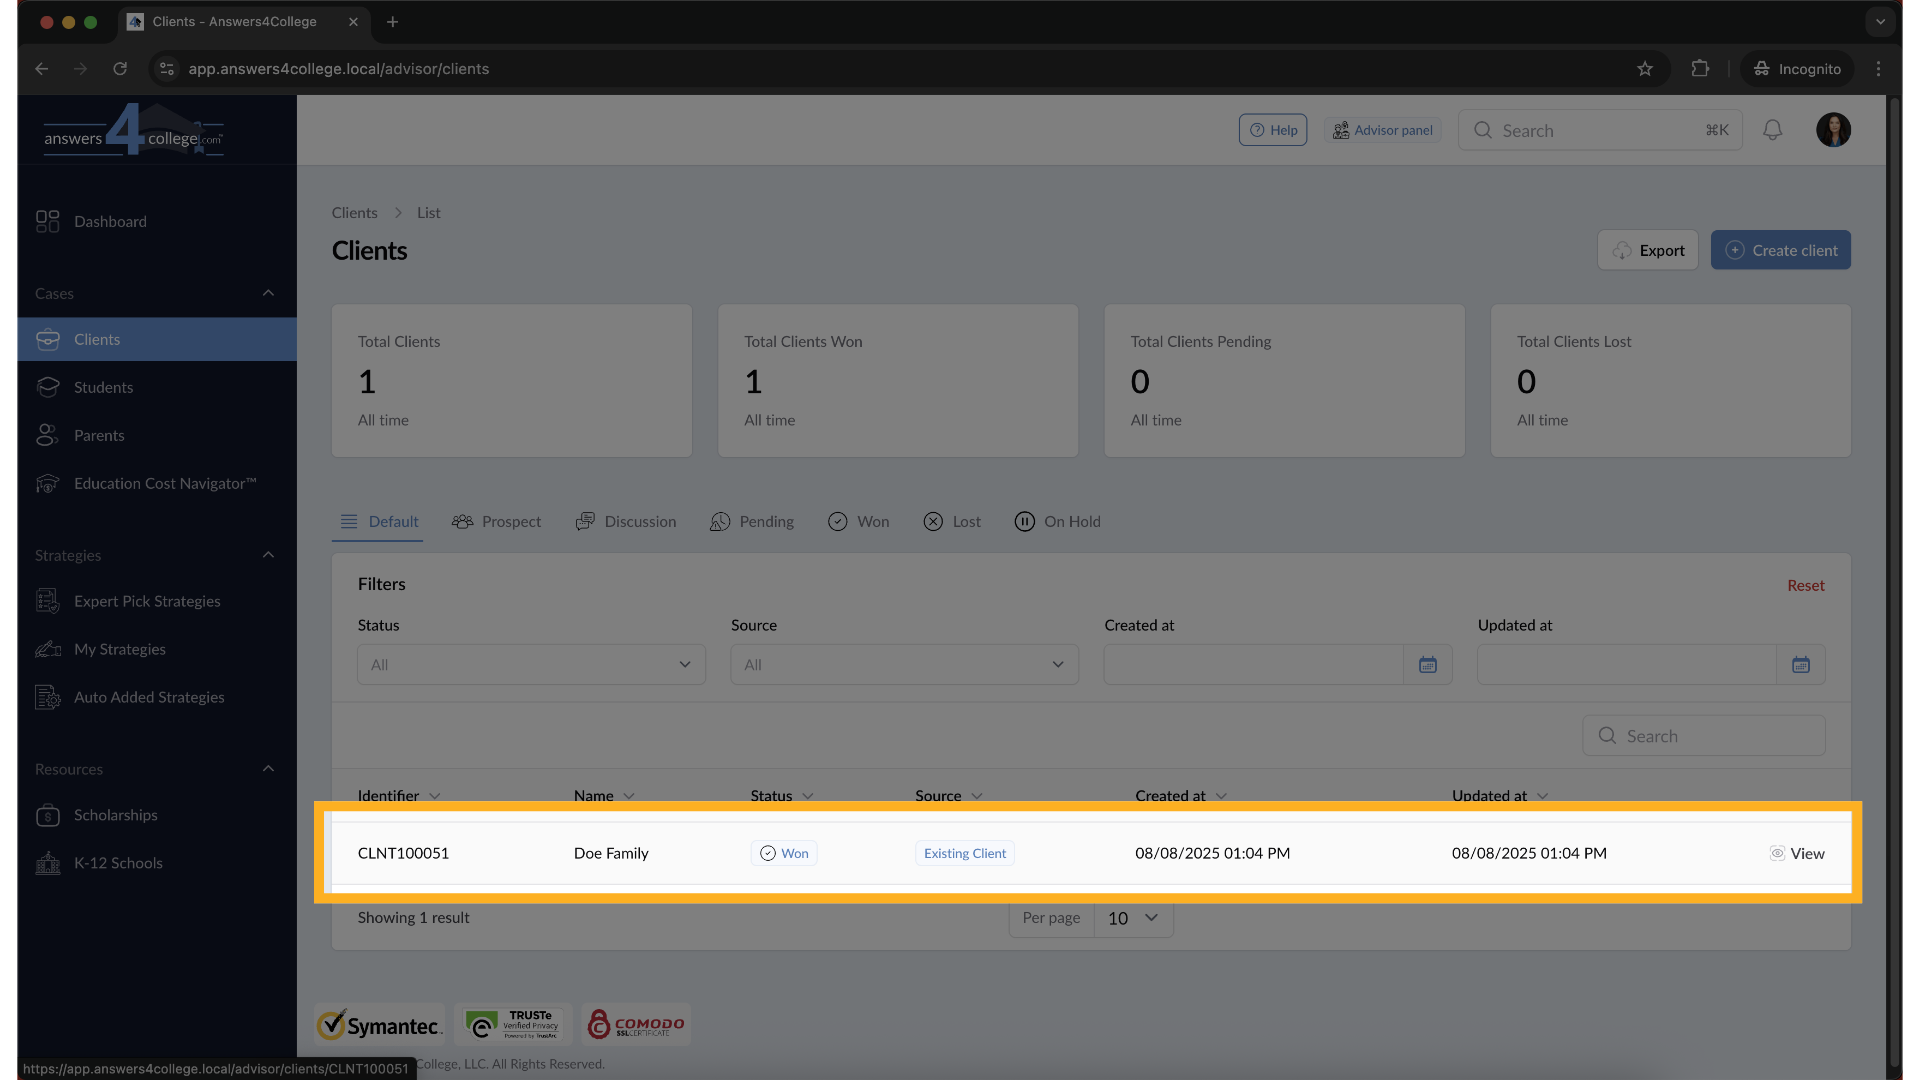This screenshot has height=1080, width=1920.
Task: Open Education Cost Navigator in sidebar
Action: (x=165, y=483)
